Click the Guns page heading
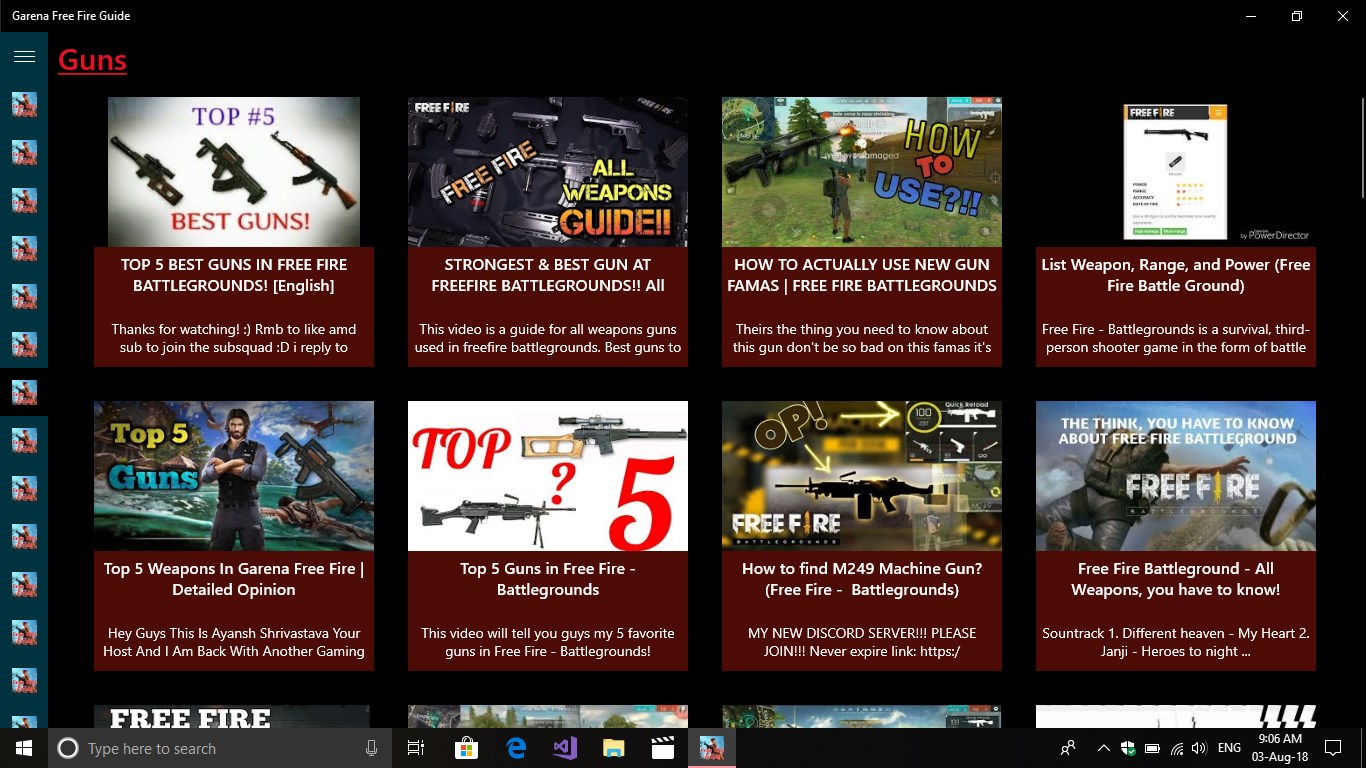1366x768 pixels. tap(92, 60)
